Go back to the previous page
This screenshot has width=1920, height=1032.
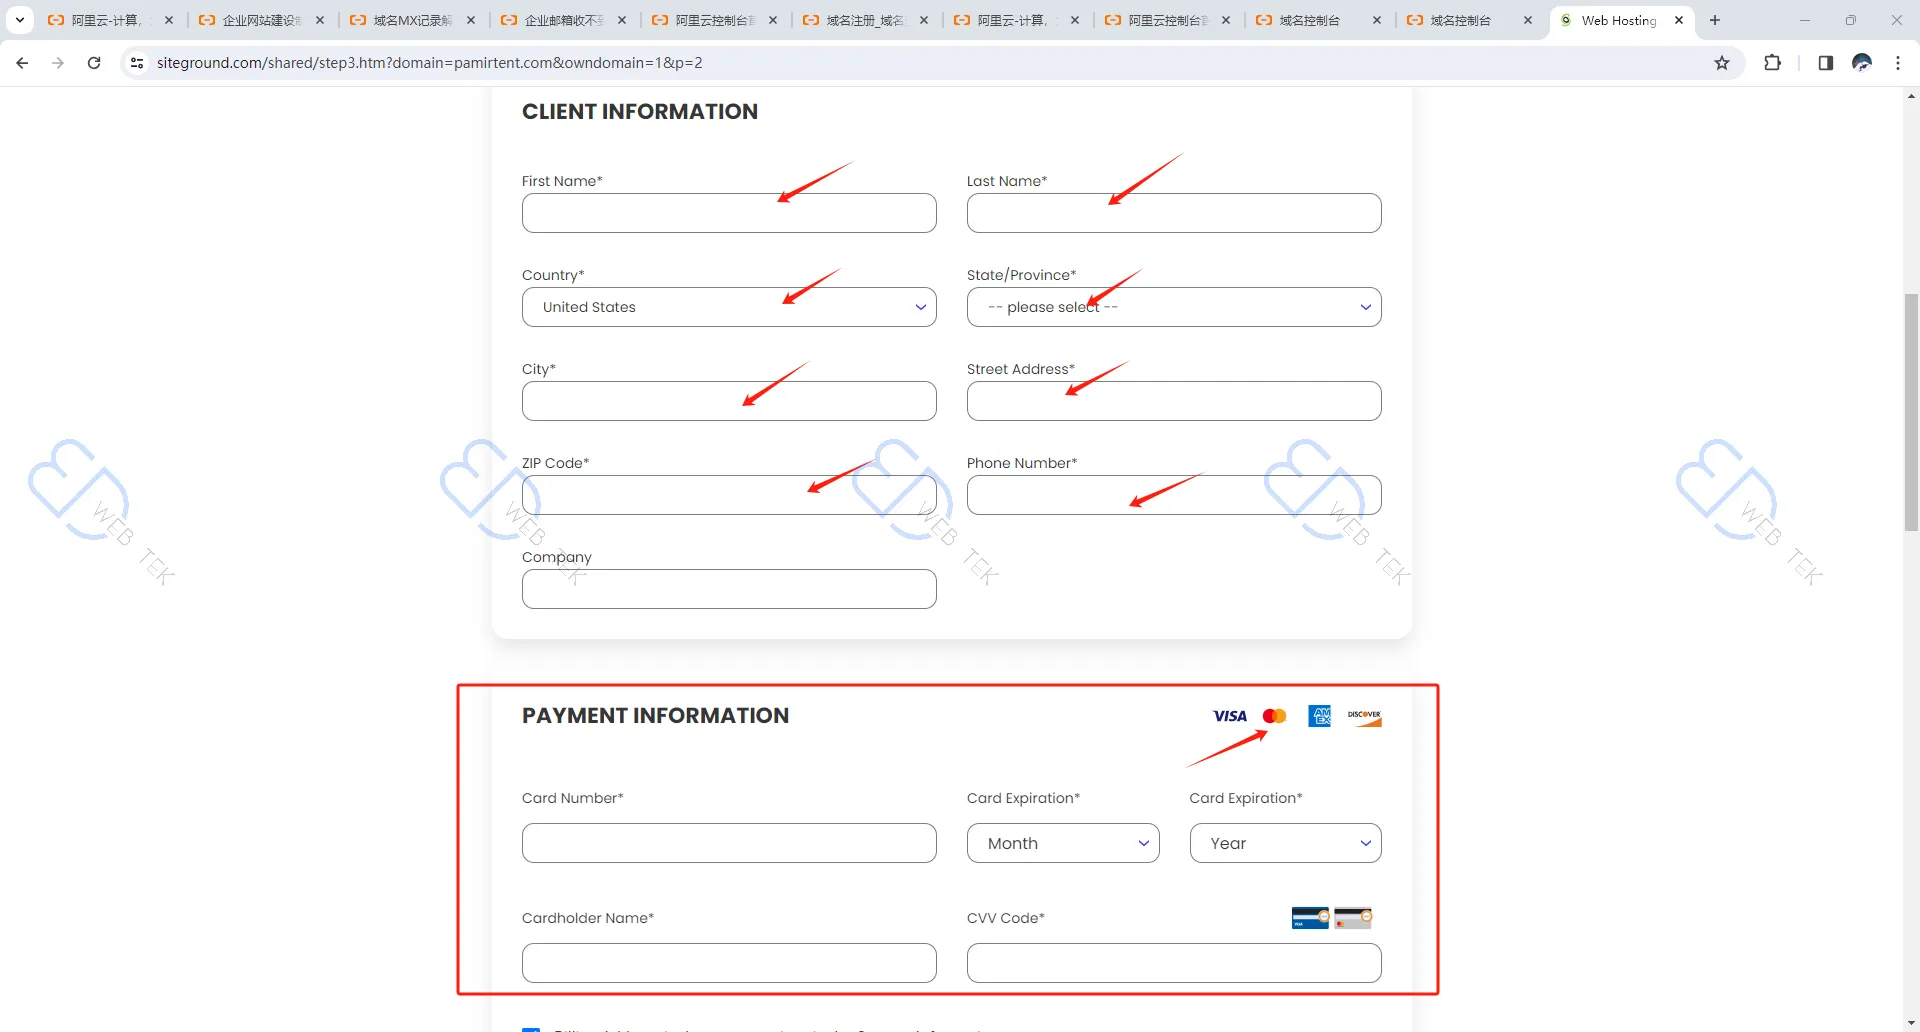[22, 63]
